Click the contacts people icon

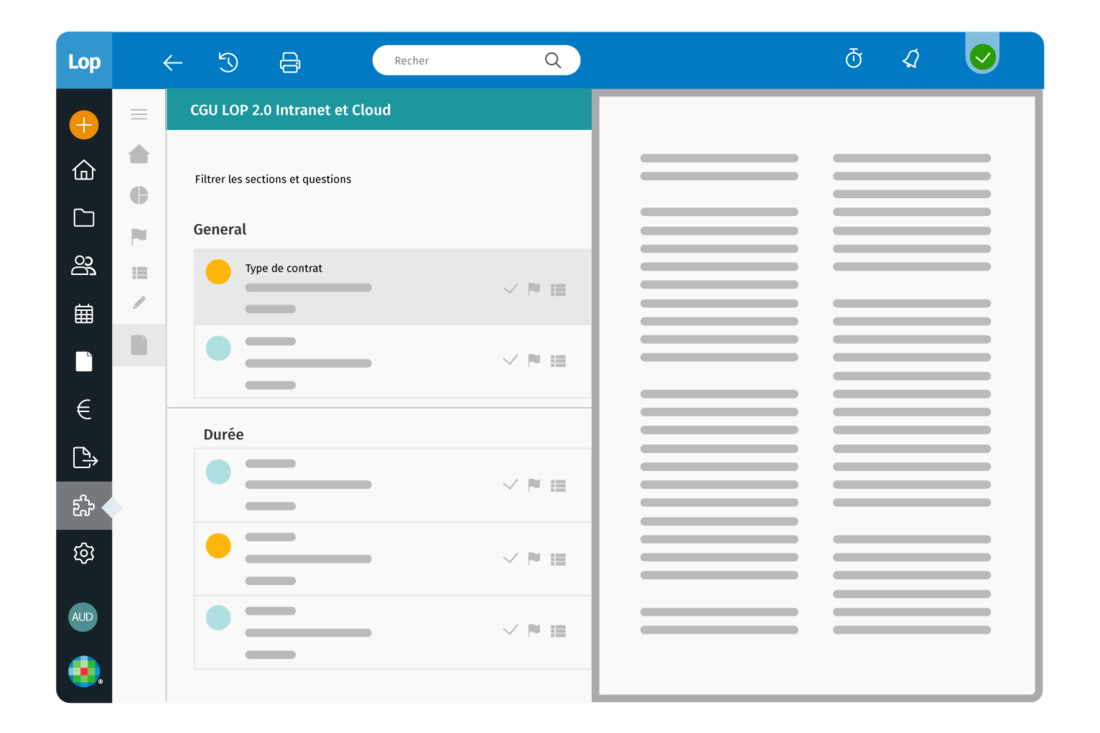(x=84, y=266)
